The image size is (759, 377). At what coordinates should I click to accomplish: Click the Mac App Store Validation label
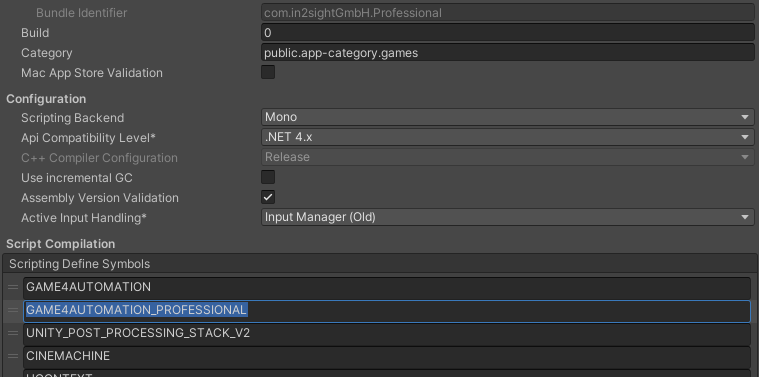click(92, 73)
